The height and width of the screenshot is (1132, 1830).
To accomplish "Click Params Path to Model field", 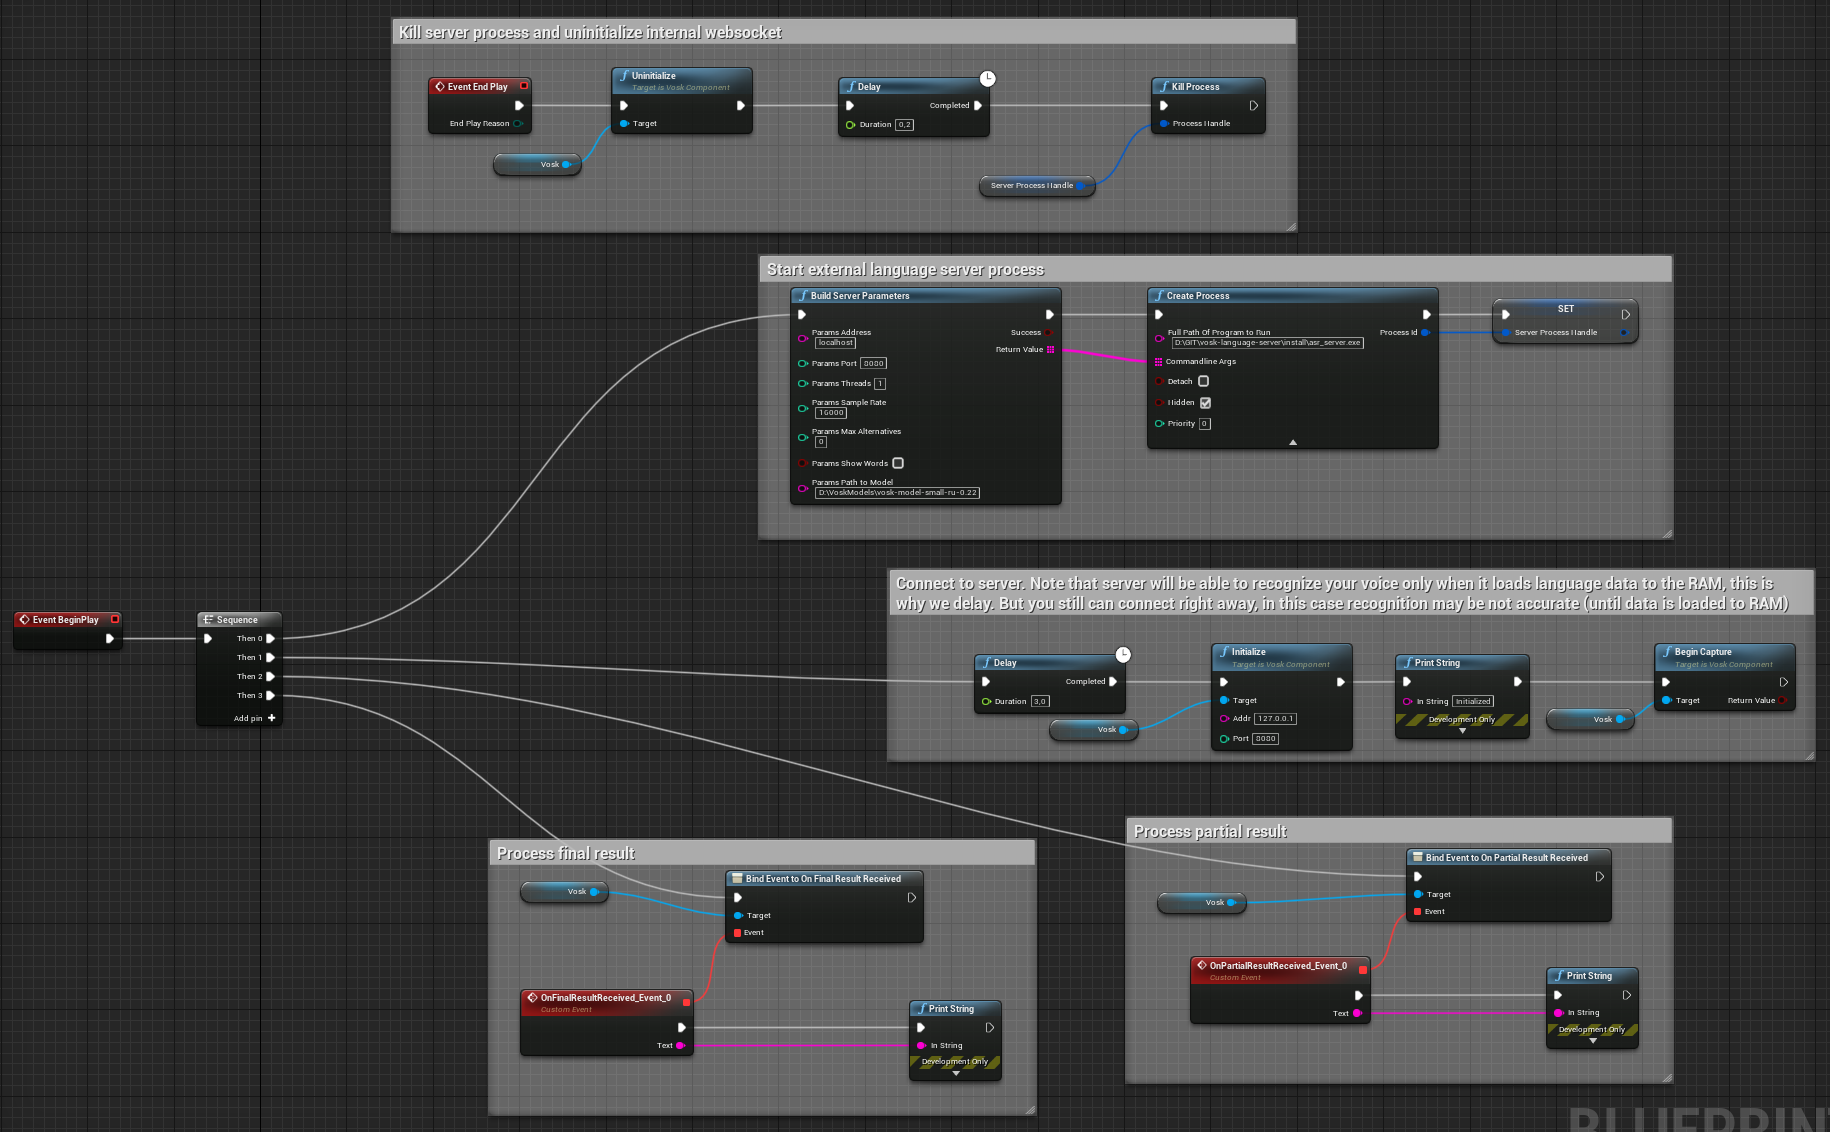I will [x=897, y=493].
